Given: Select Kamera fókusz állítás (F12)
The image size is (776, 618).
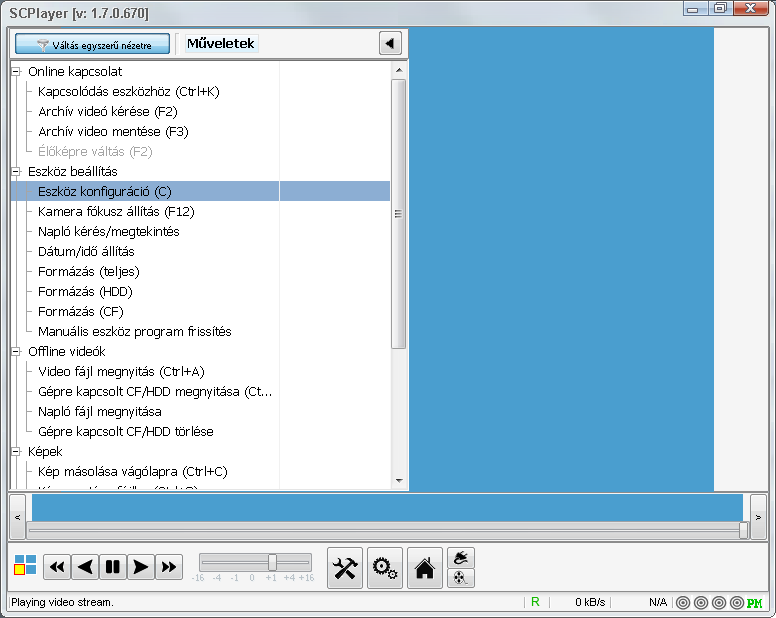Looking at the screenshot, I should coord(116,212).
